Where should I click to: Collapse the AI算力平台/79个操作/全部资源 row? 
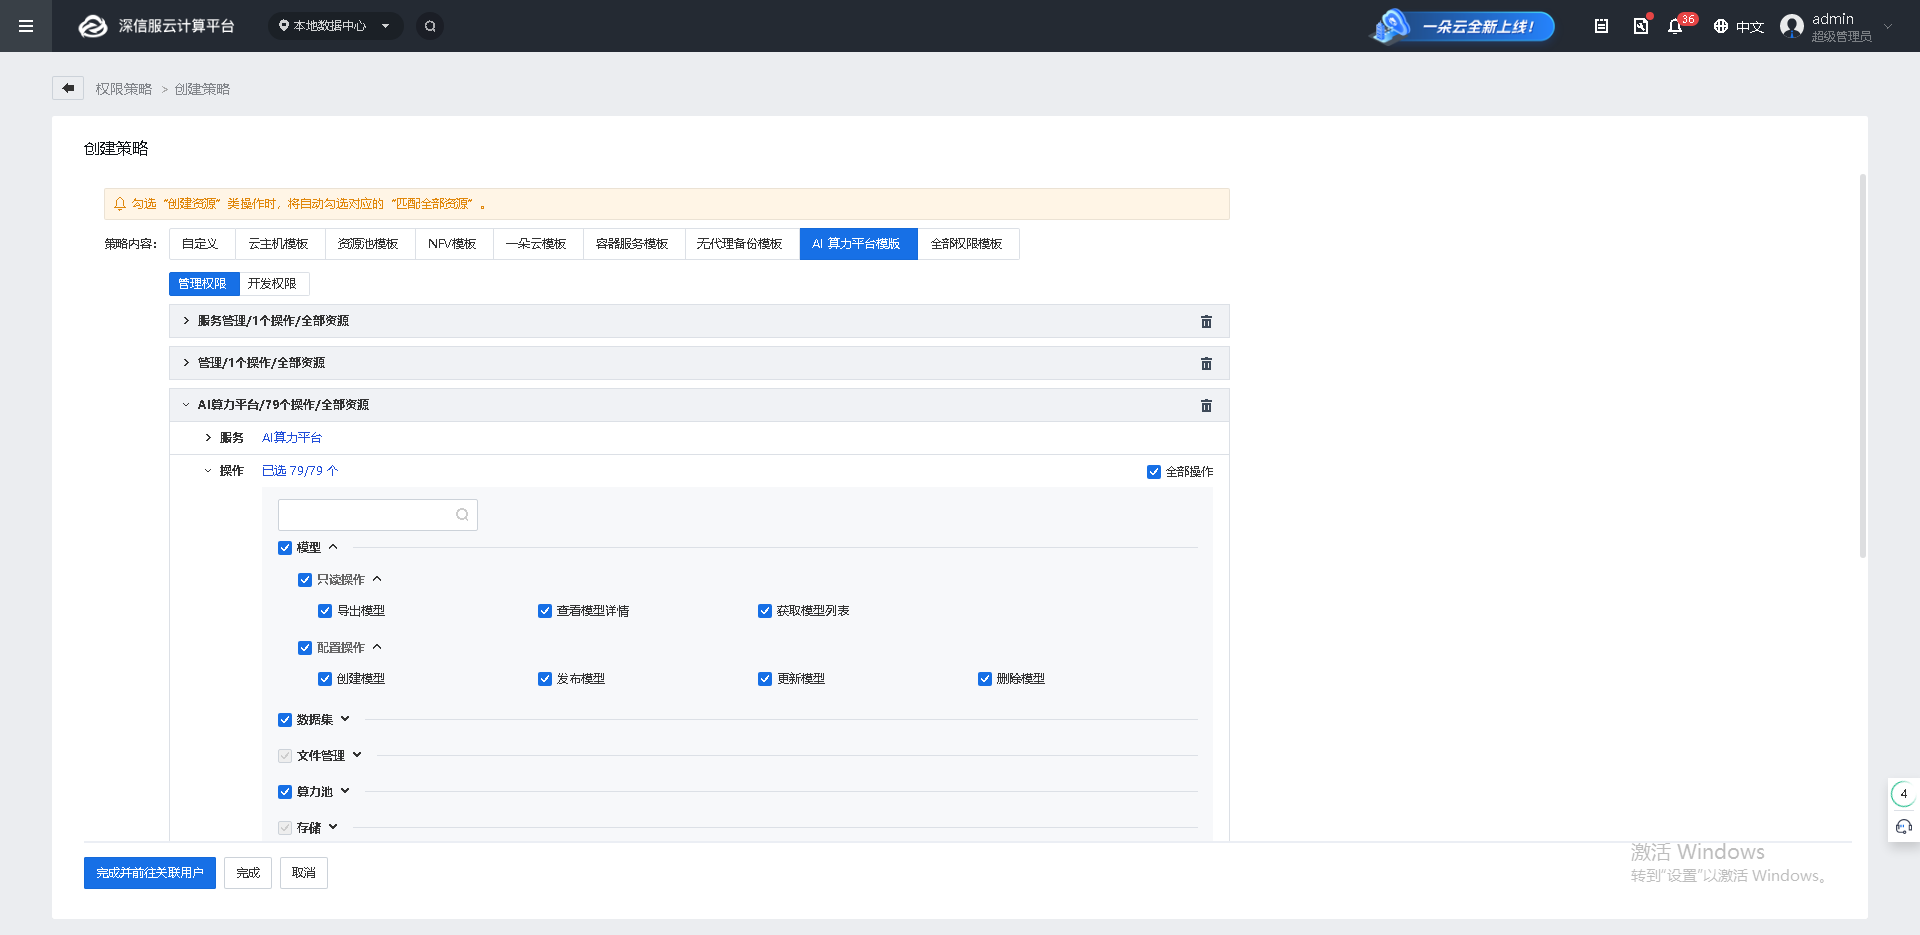(x=186, y=405)
